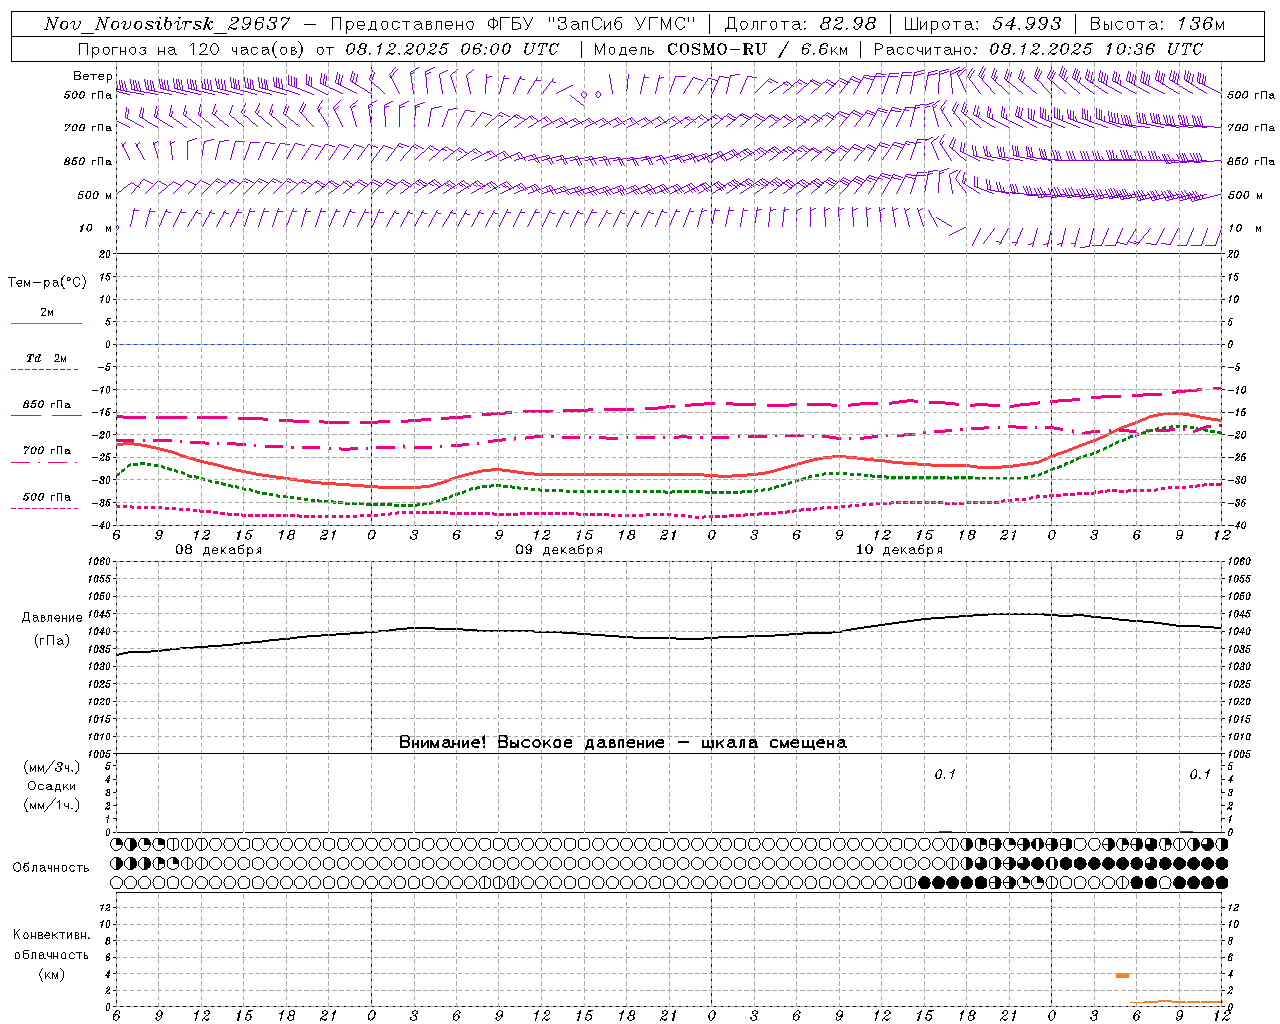
Task: Click the (мм/1ч.) precipitation unit label
Action: click(x=51, y=805)
